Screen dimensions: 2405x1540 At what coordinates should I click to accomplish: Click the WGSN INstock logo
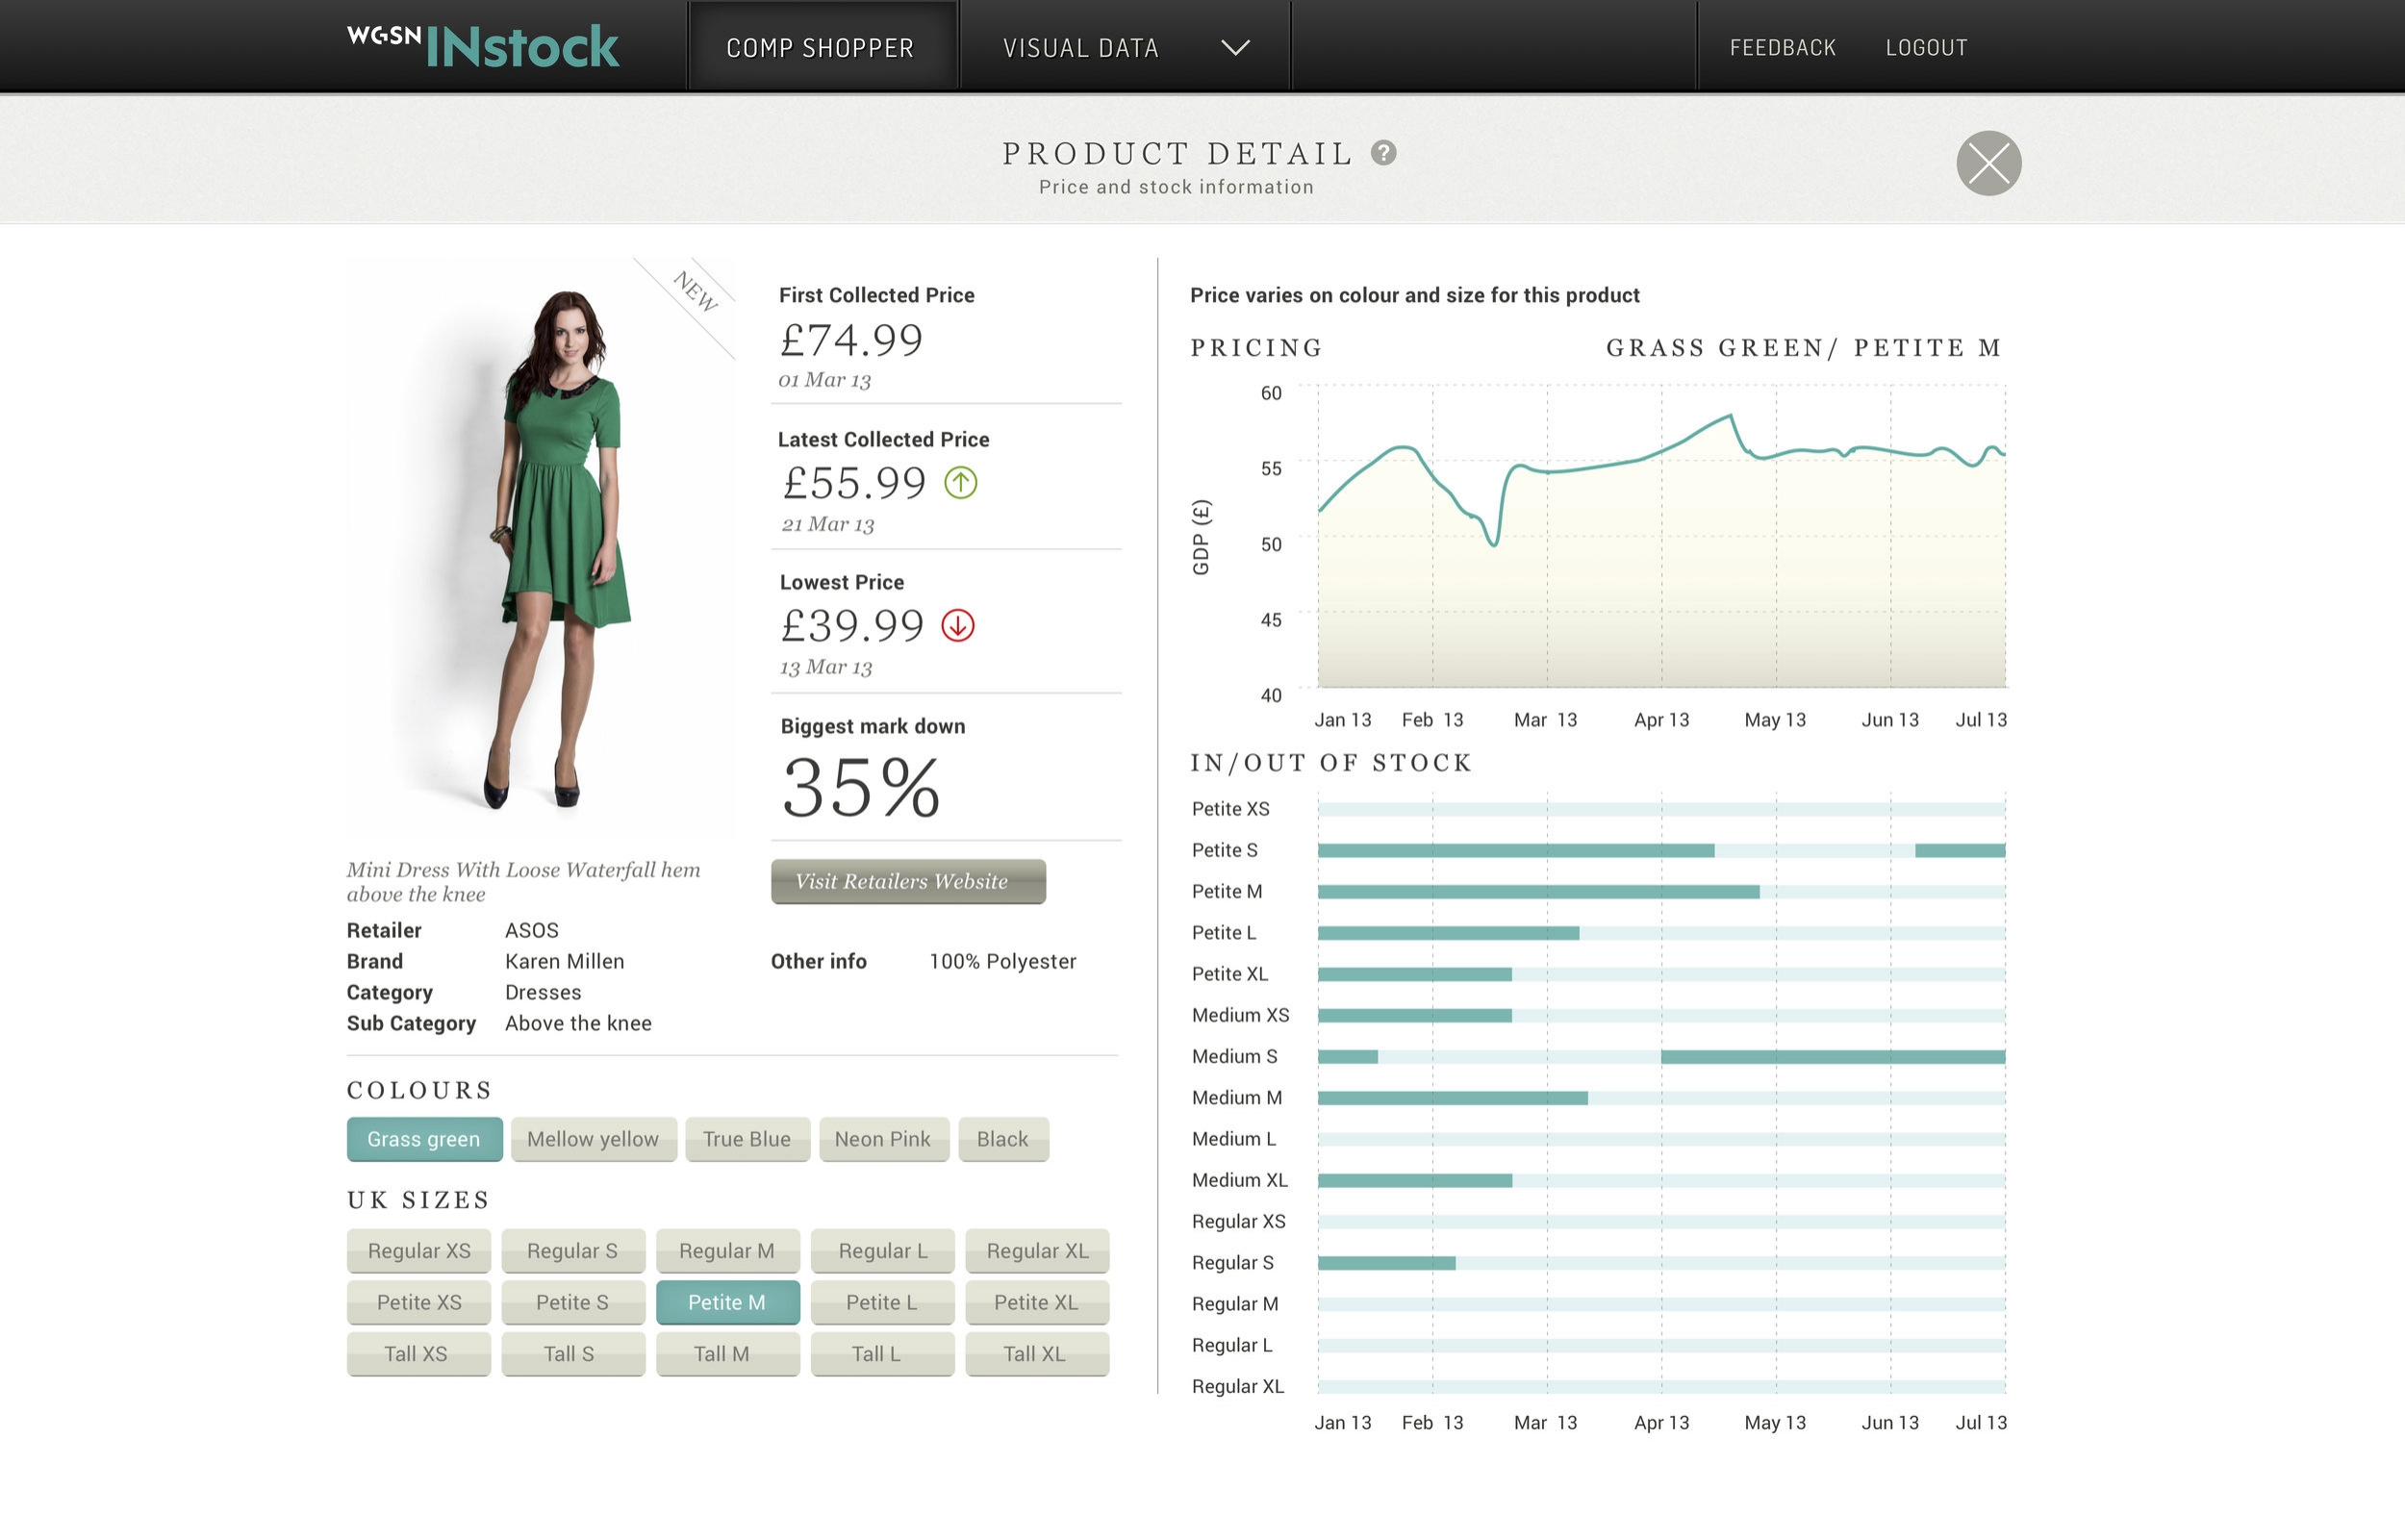(483, 47)
